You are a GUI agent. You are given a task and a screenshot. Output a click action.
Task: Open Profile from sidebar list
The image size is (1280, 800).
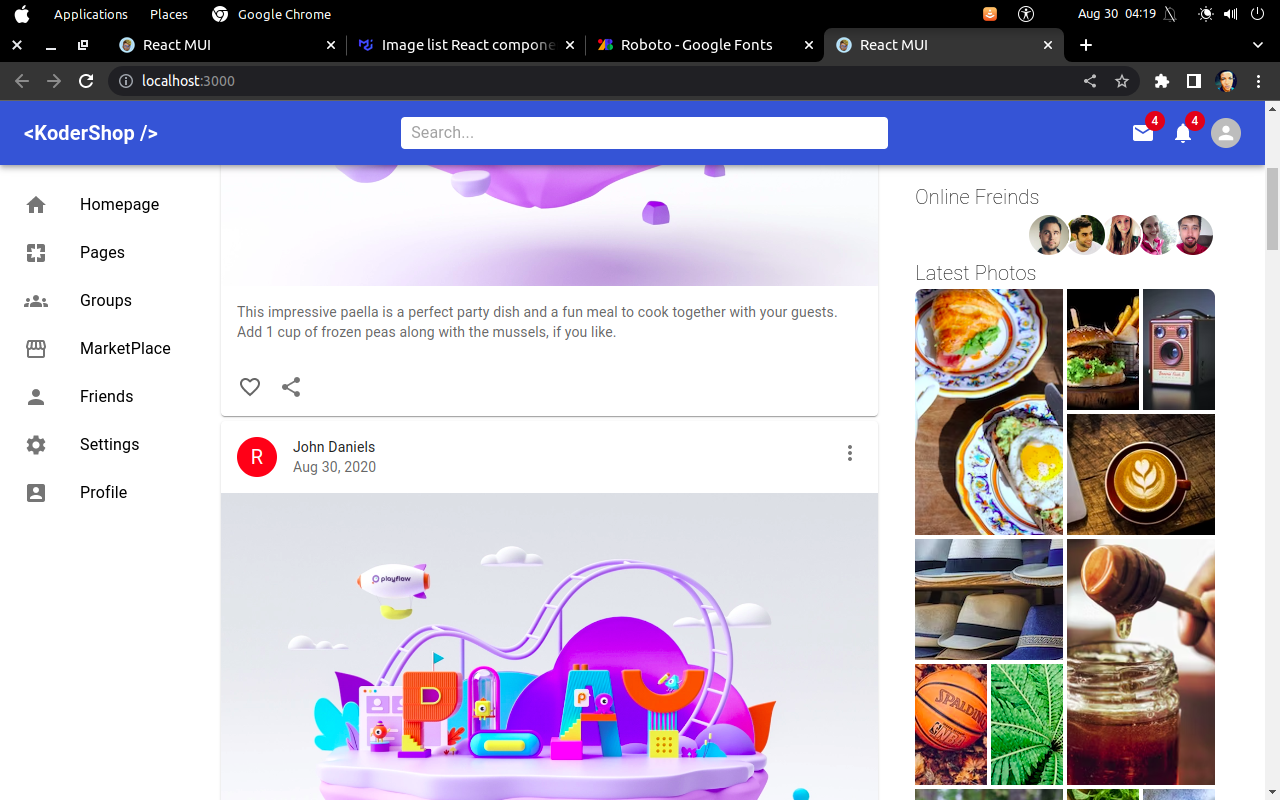(104, 492)
